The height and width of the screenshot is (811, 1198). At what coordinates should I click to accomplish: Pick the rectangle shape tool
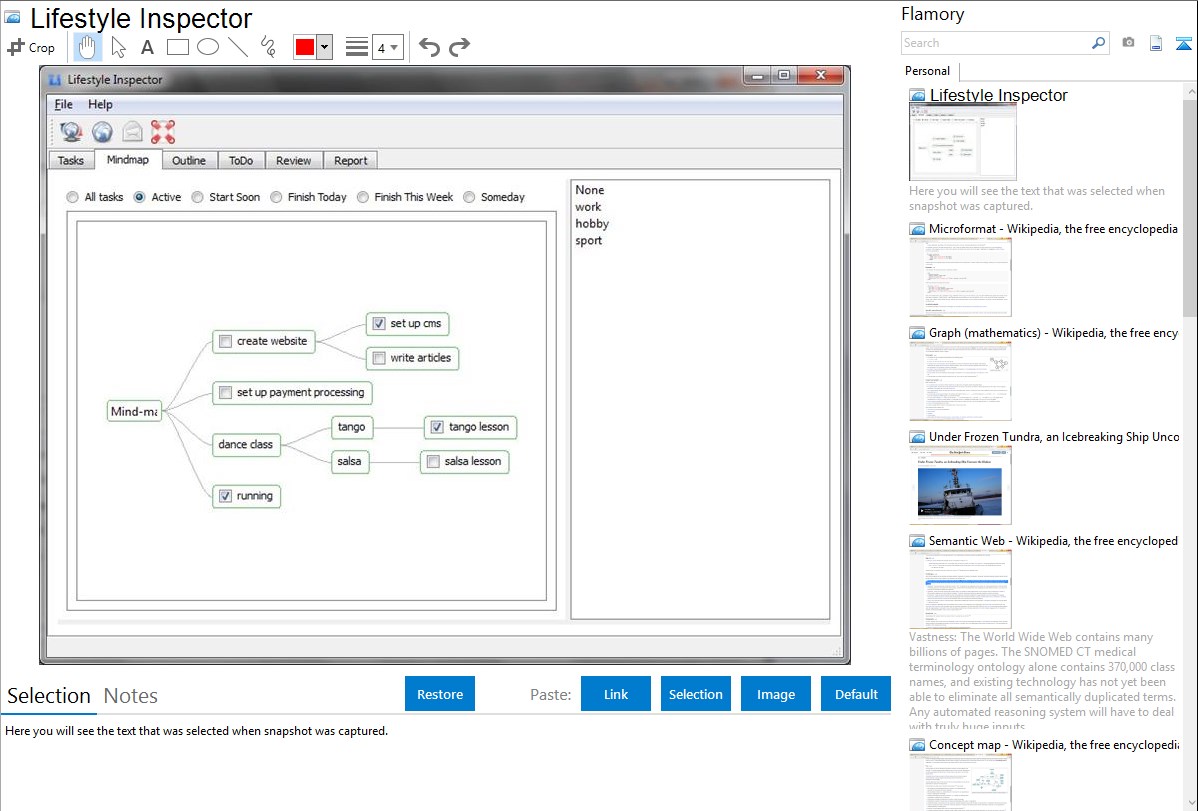177,47
